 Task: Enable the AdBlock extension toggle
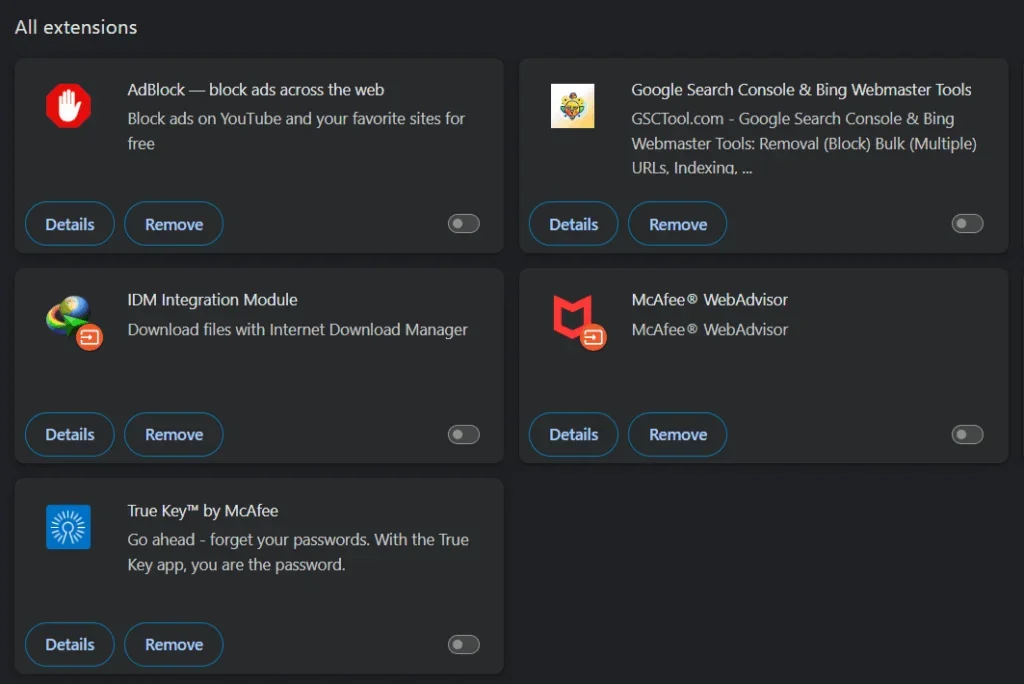point(463,224)
